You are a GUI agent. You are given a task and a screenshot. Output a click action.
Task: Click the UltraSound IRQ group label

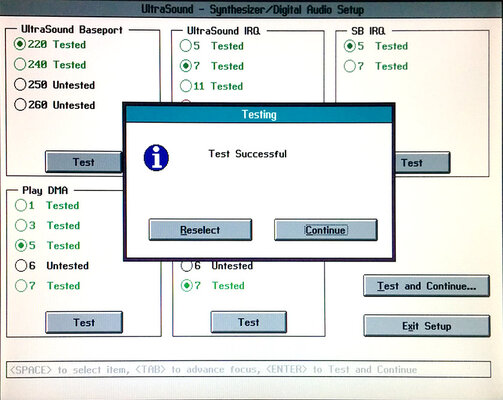coord(223,31)
